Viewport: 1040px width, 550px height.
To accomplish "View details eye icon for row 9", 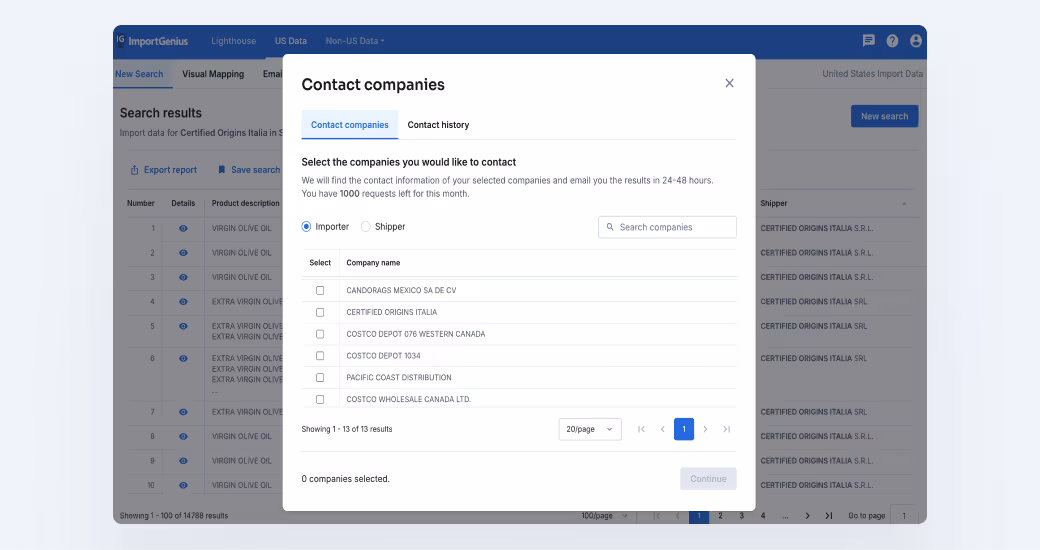I will point(183,461).
